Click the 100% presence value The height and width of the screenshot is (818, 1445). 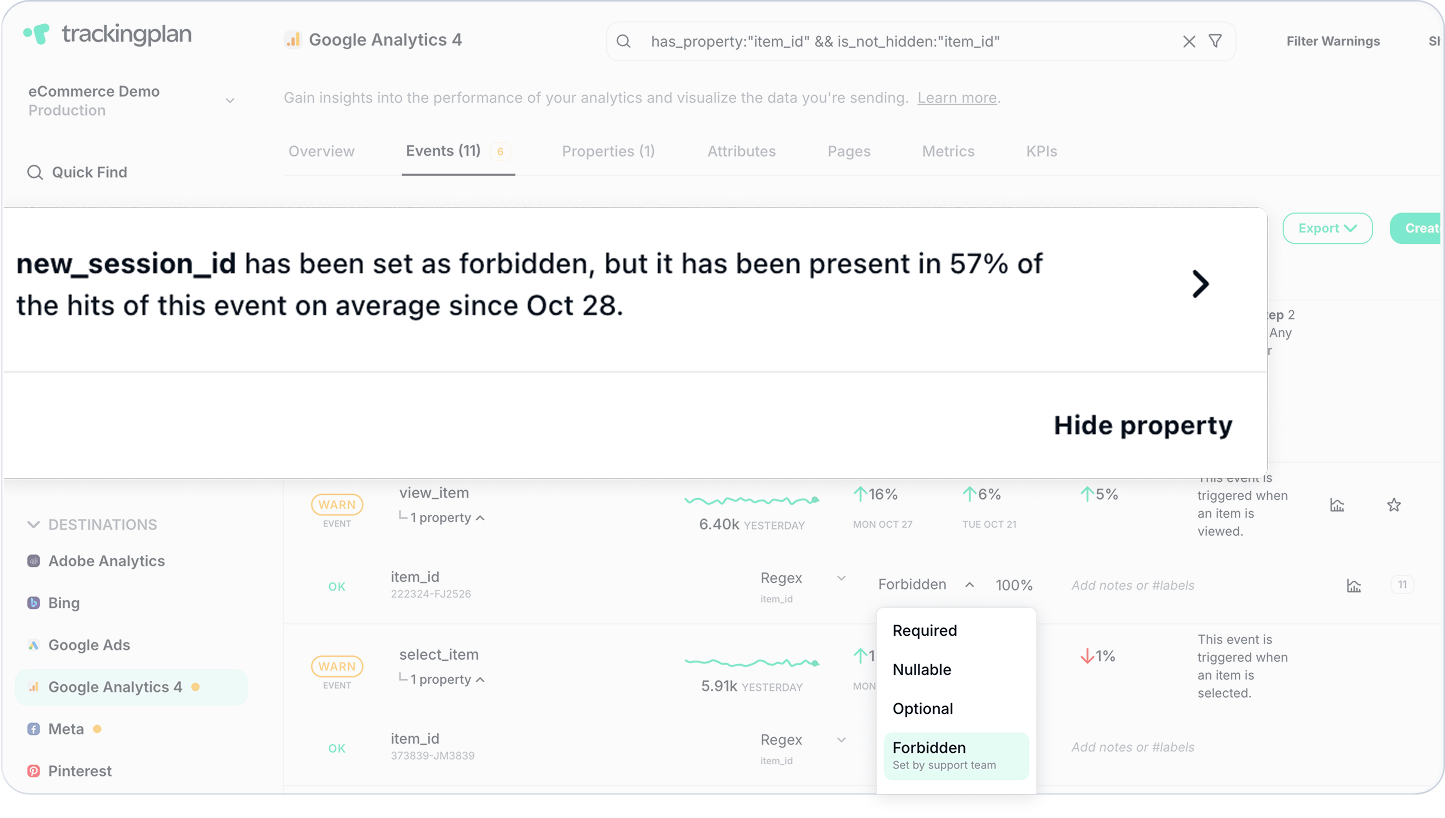(x=1014, y=585)
